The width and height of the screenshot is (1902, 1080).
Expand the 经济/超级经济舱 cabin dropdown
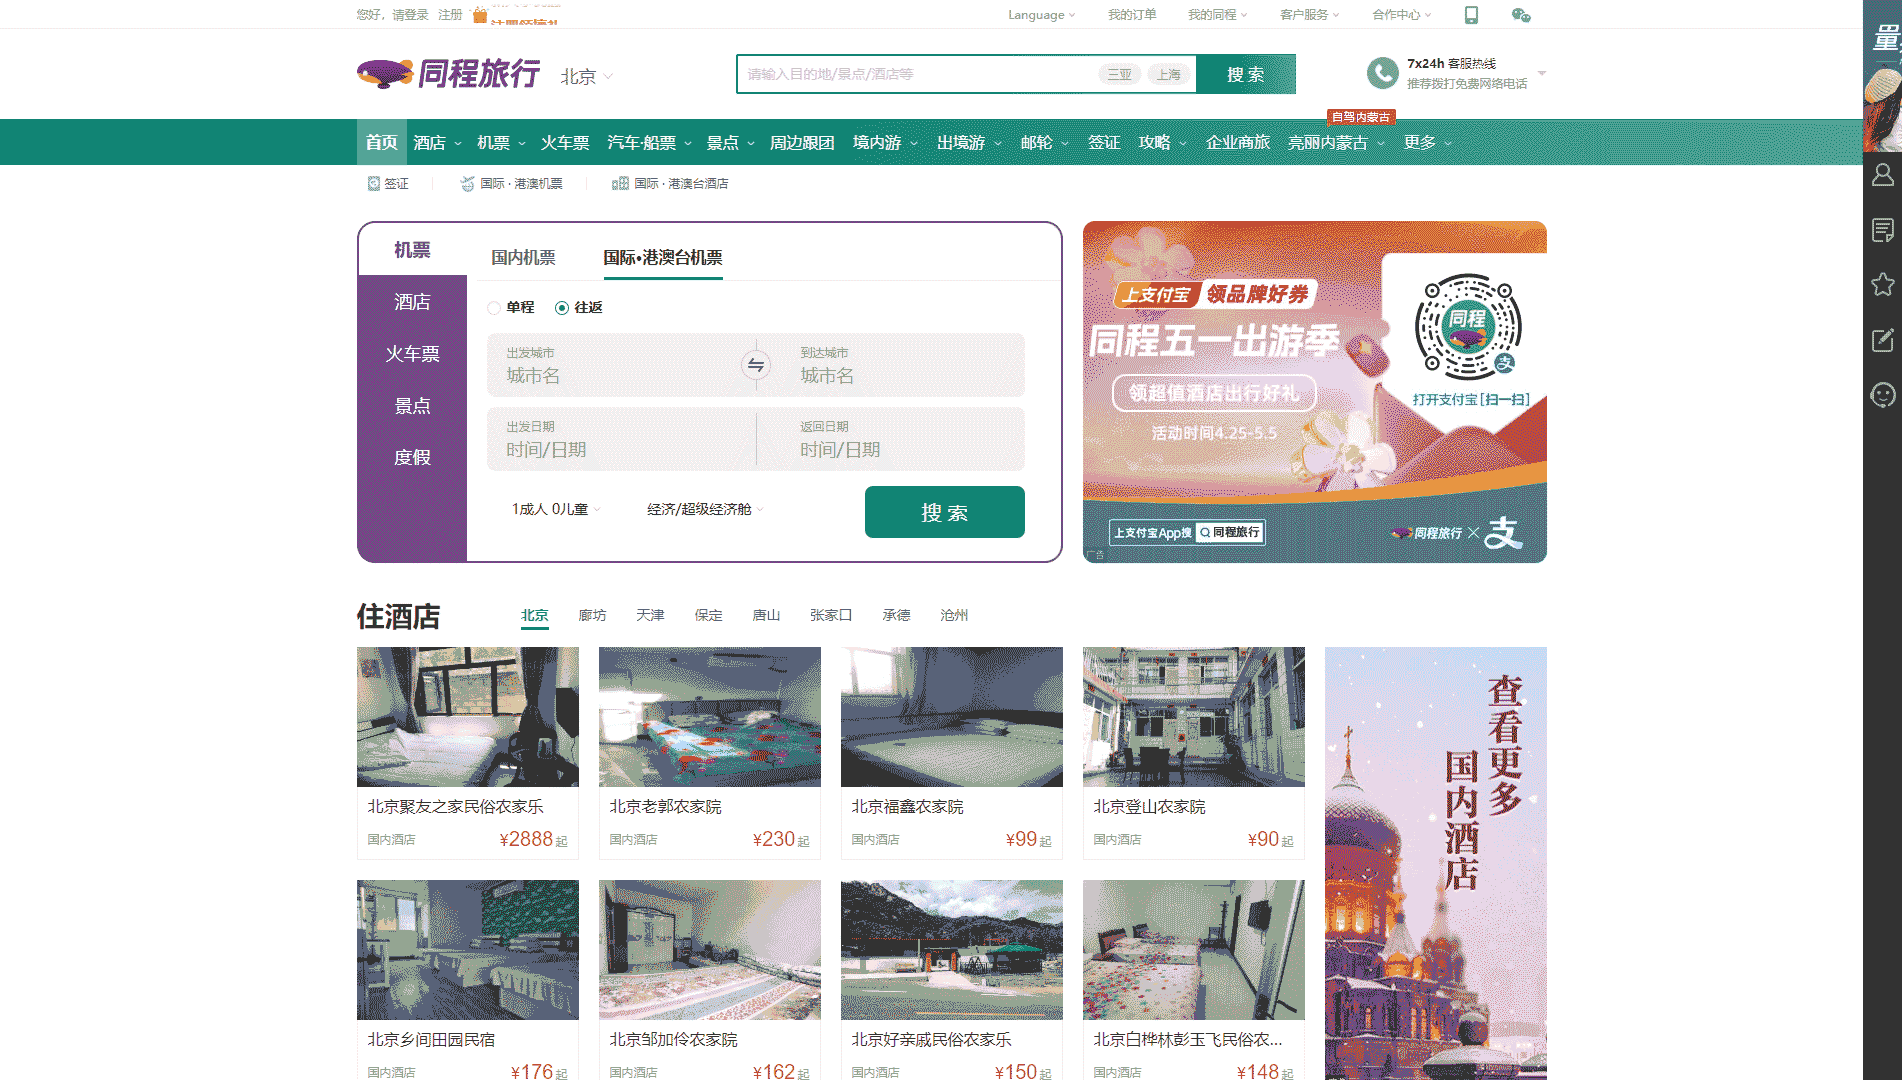[705, 510]
